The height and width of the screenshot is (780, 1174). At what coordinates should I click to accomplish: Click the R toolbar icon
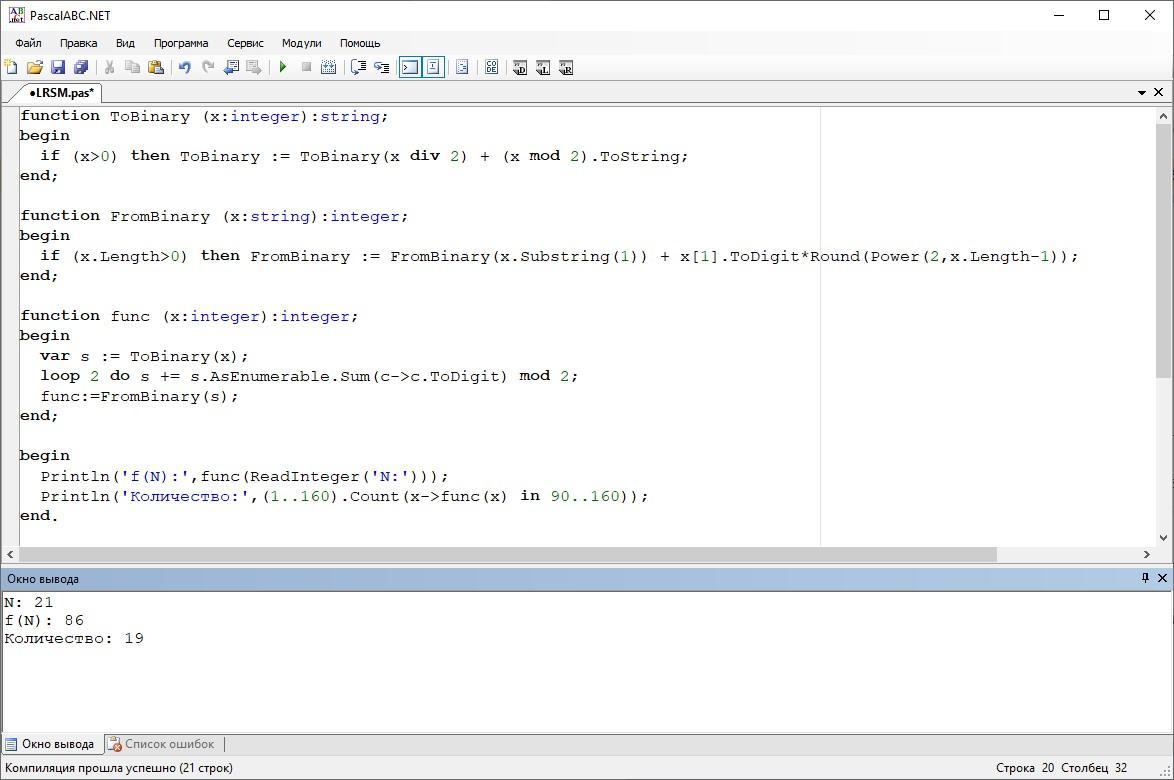[566, 67]
